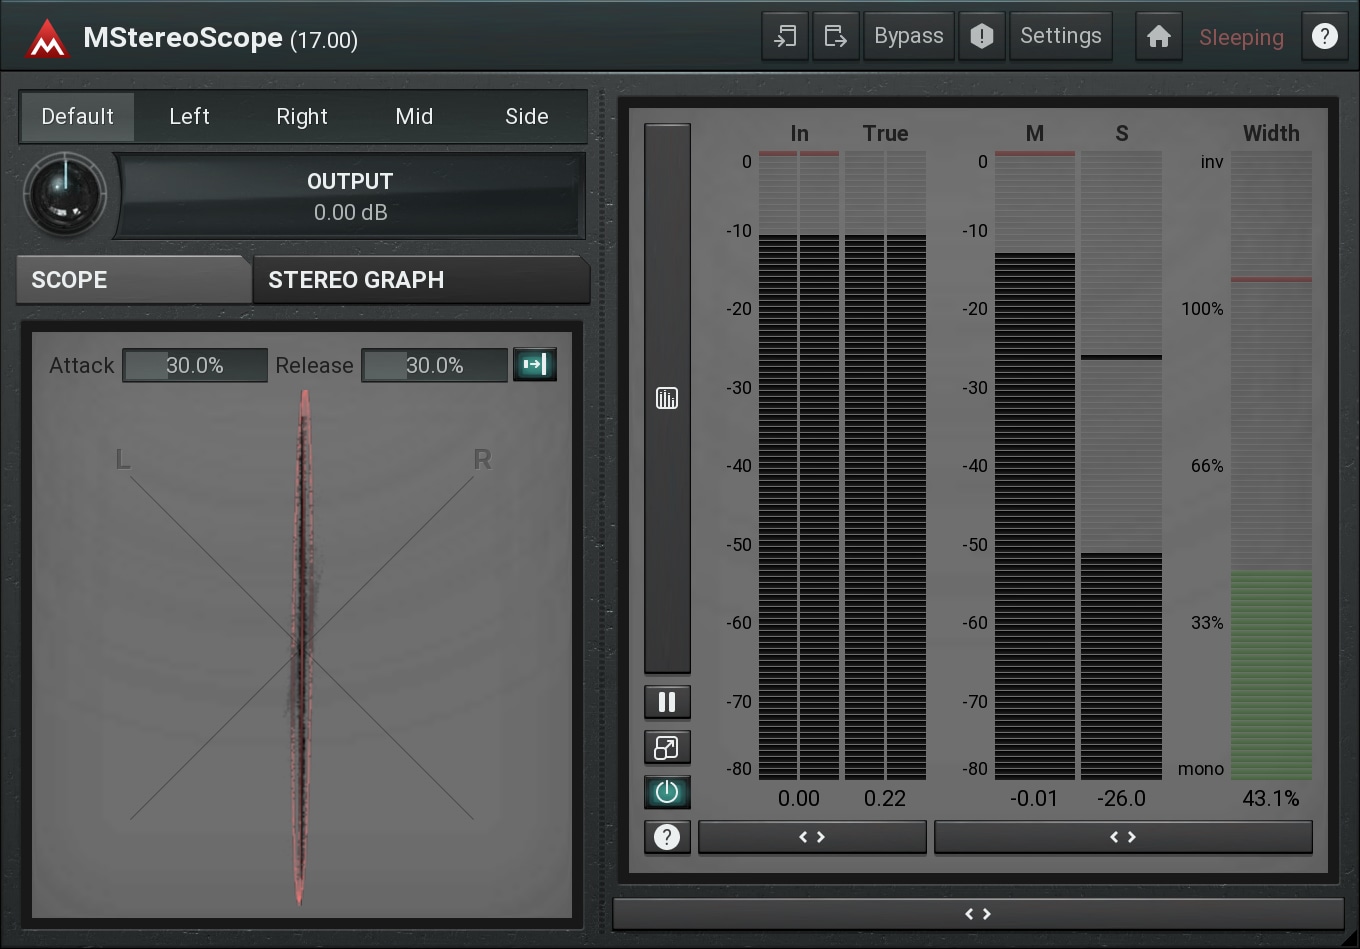1360x949 pixels.
Task: Open the Settings button
Action: pos(1060,37)
